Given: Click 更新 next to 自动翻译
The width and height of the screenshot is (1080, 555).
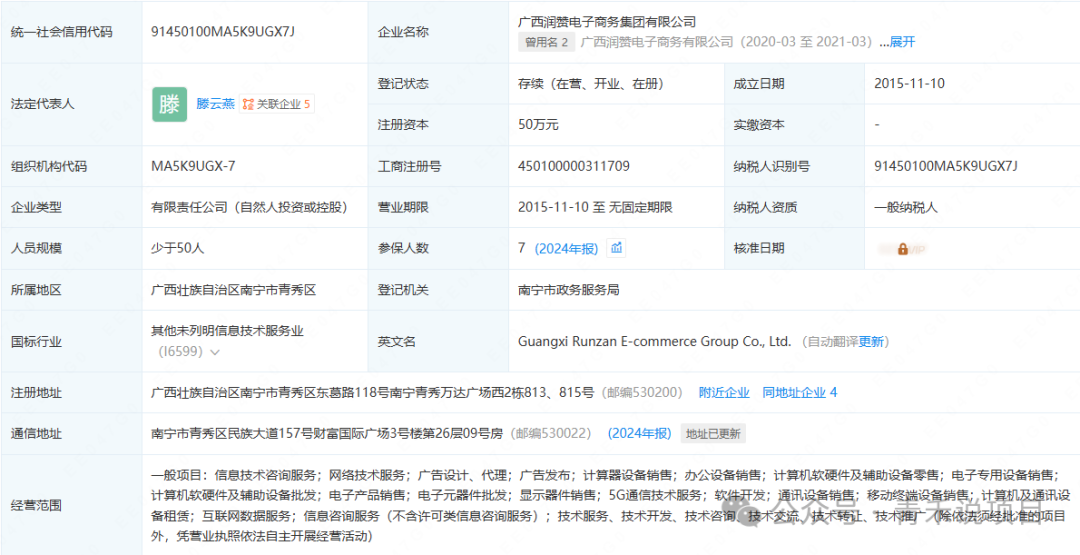Looking at the screenshot, I should (870, 342).
